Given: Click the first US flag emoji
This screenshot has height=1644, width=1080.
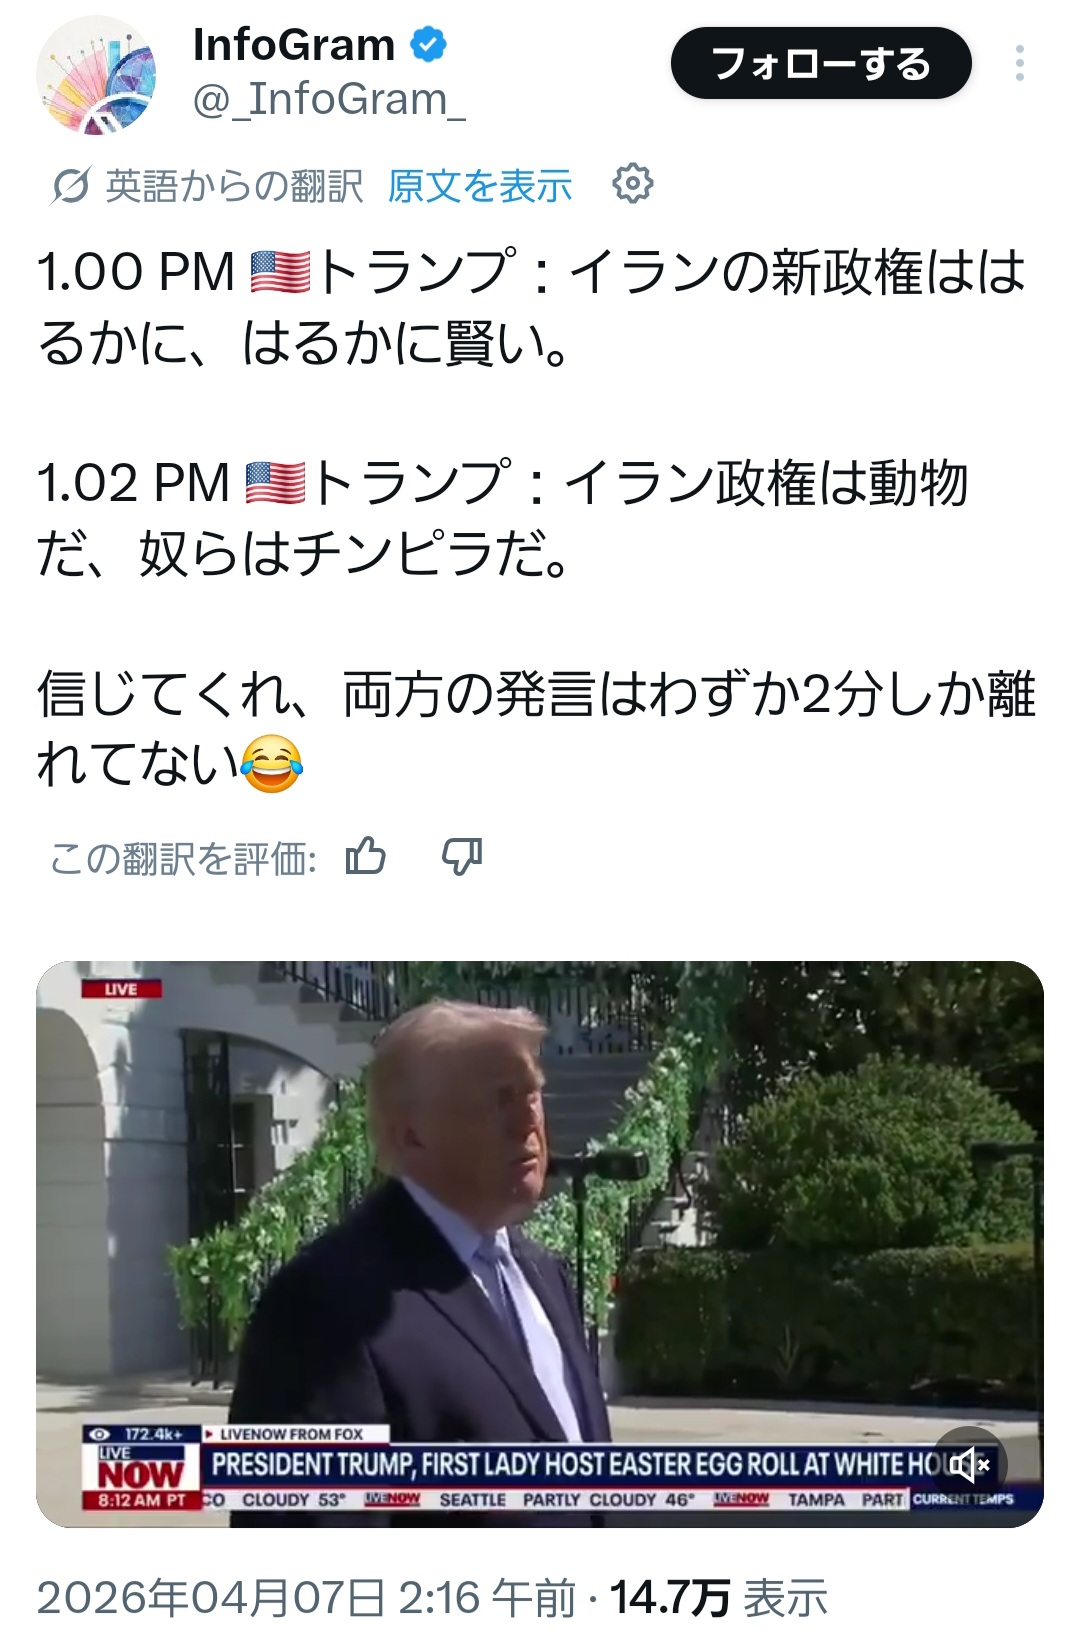Looking at the screenshot, I should (x=280, y=272).
